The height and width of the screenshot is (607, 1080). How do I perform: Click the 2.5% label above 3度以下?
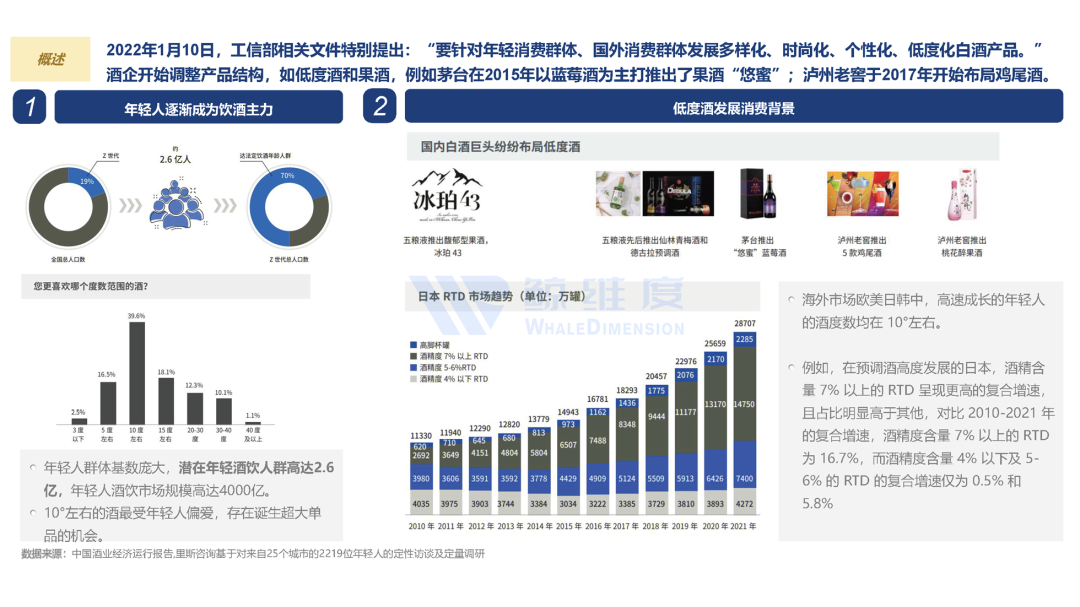coord(79,412)
